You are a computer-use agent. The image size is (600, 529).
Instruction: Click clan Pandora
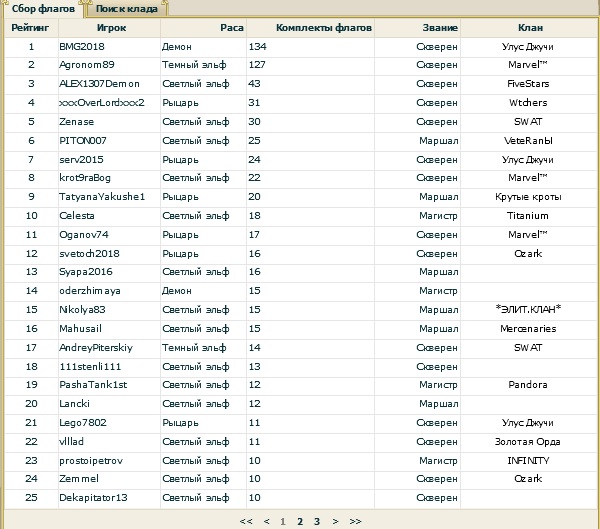click(528, 385)
